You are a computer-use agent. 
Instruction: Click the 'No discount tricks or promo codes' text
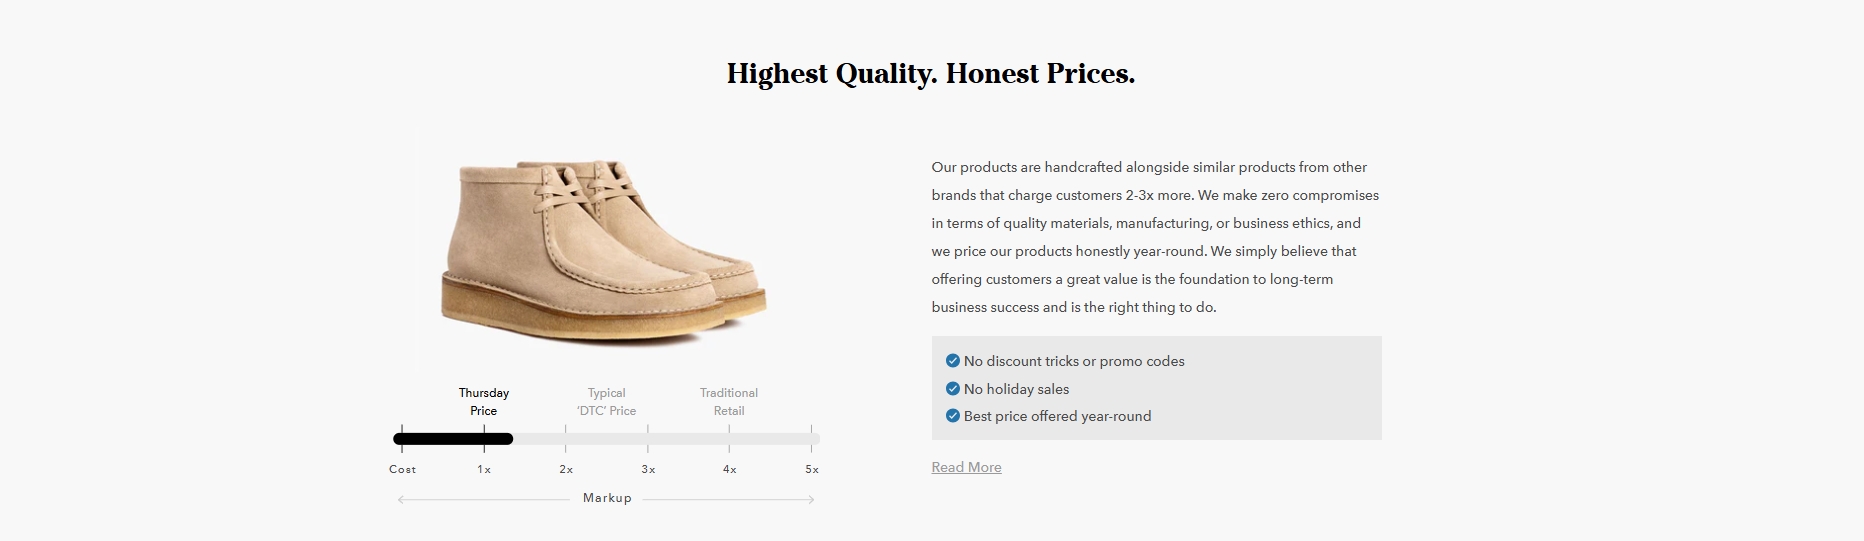1074,361
